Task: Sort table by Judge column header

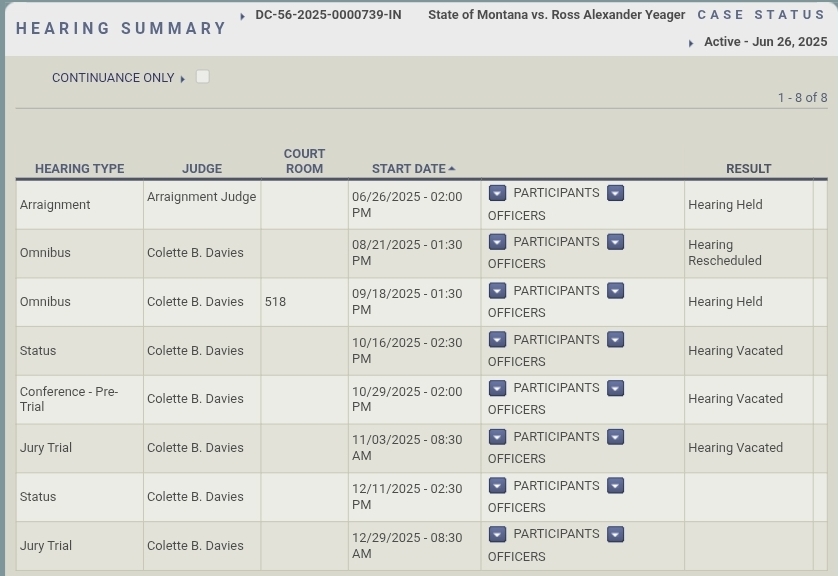Action: point(202,169)
